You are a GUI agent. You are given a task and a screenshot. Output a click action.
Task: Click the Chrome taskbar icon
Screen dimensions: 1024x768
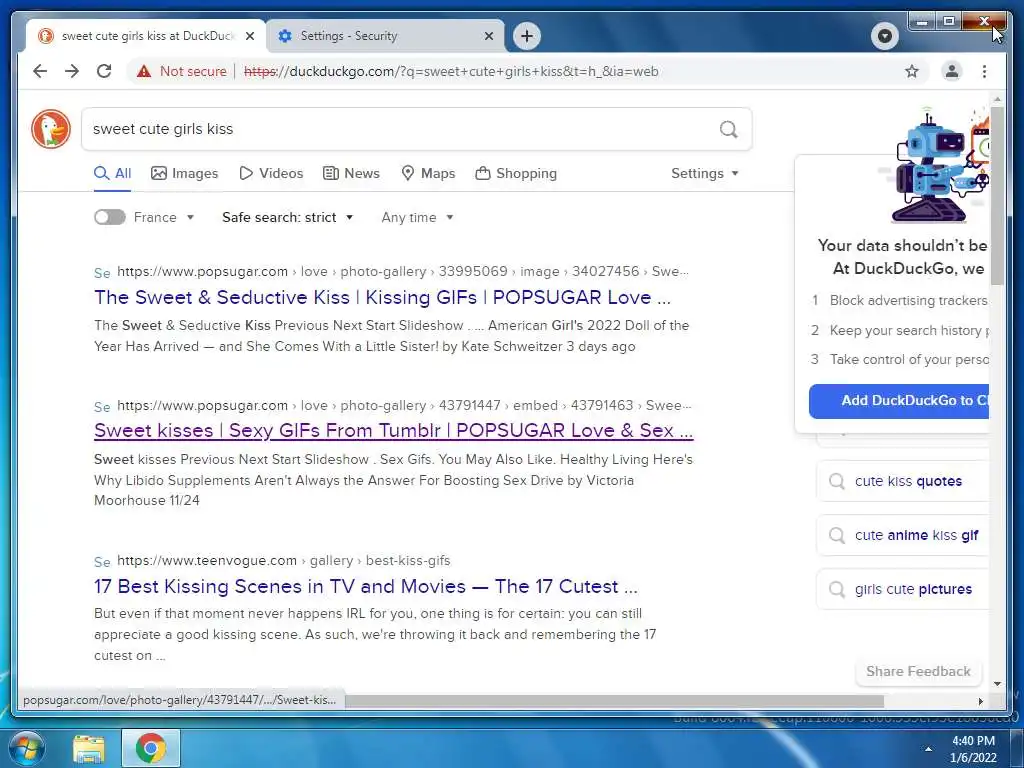click(x=151, y=748)
